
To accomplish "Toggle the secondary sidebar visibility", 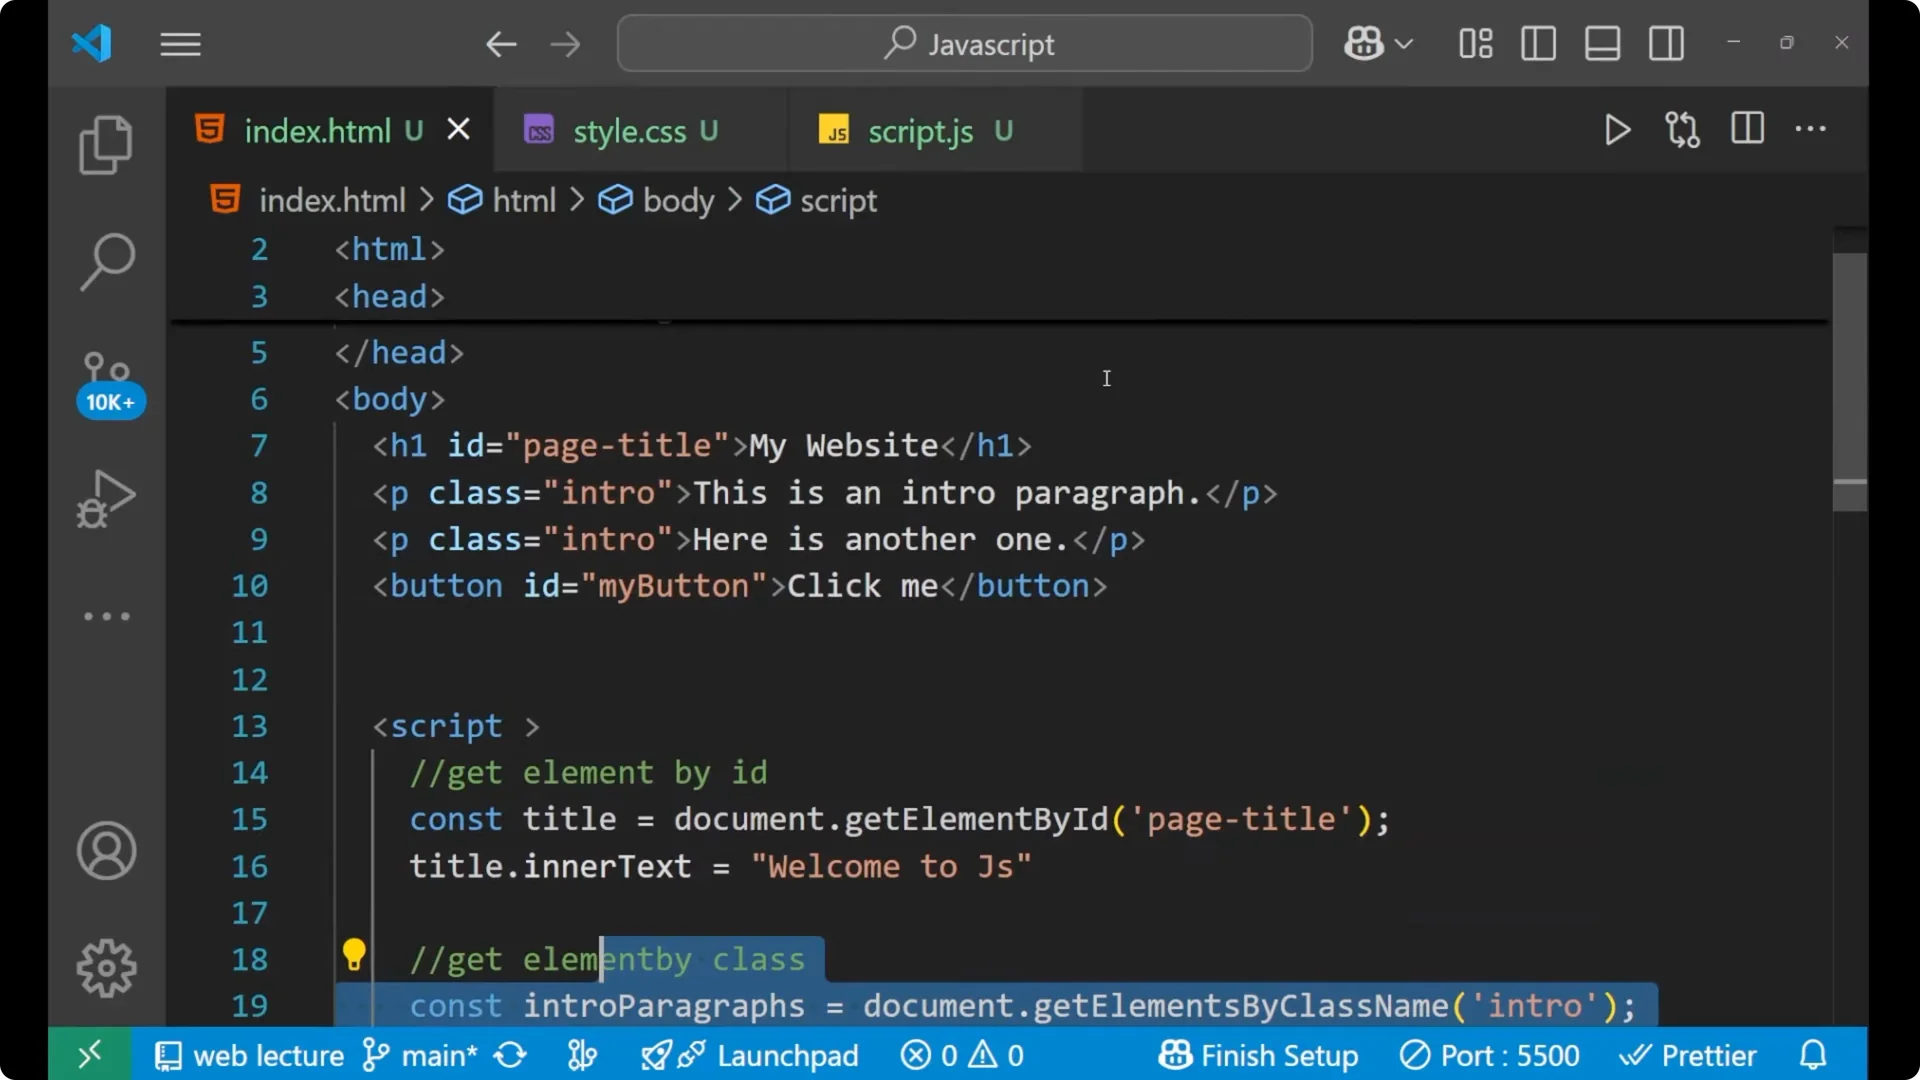I will [1666, 43].
